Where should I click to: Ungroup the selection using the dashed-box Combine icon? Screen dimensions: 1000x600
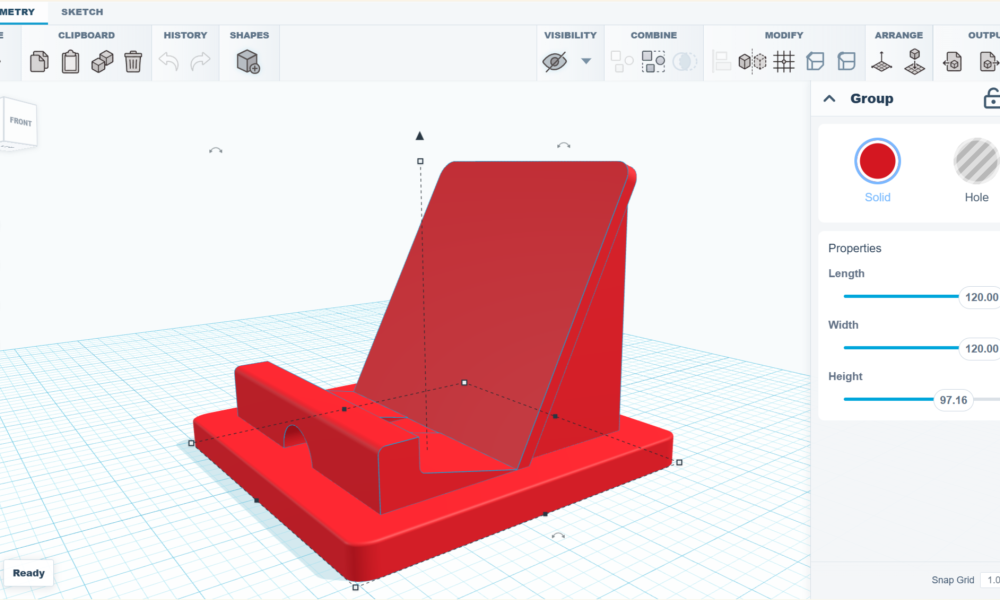[653, 62]
